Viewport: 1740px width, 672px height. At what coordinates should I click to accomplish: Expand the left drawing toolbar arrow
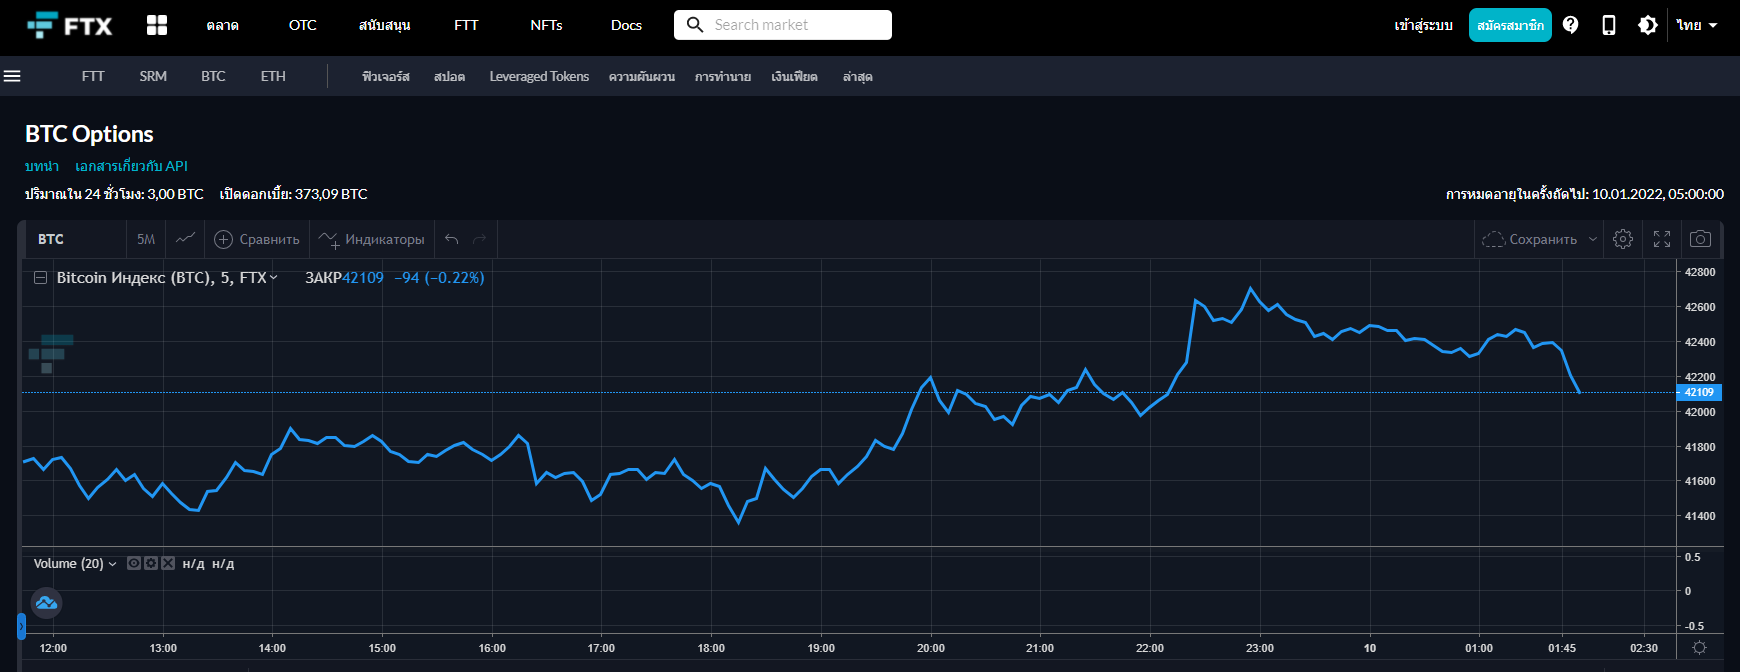[x=21, y=627]
